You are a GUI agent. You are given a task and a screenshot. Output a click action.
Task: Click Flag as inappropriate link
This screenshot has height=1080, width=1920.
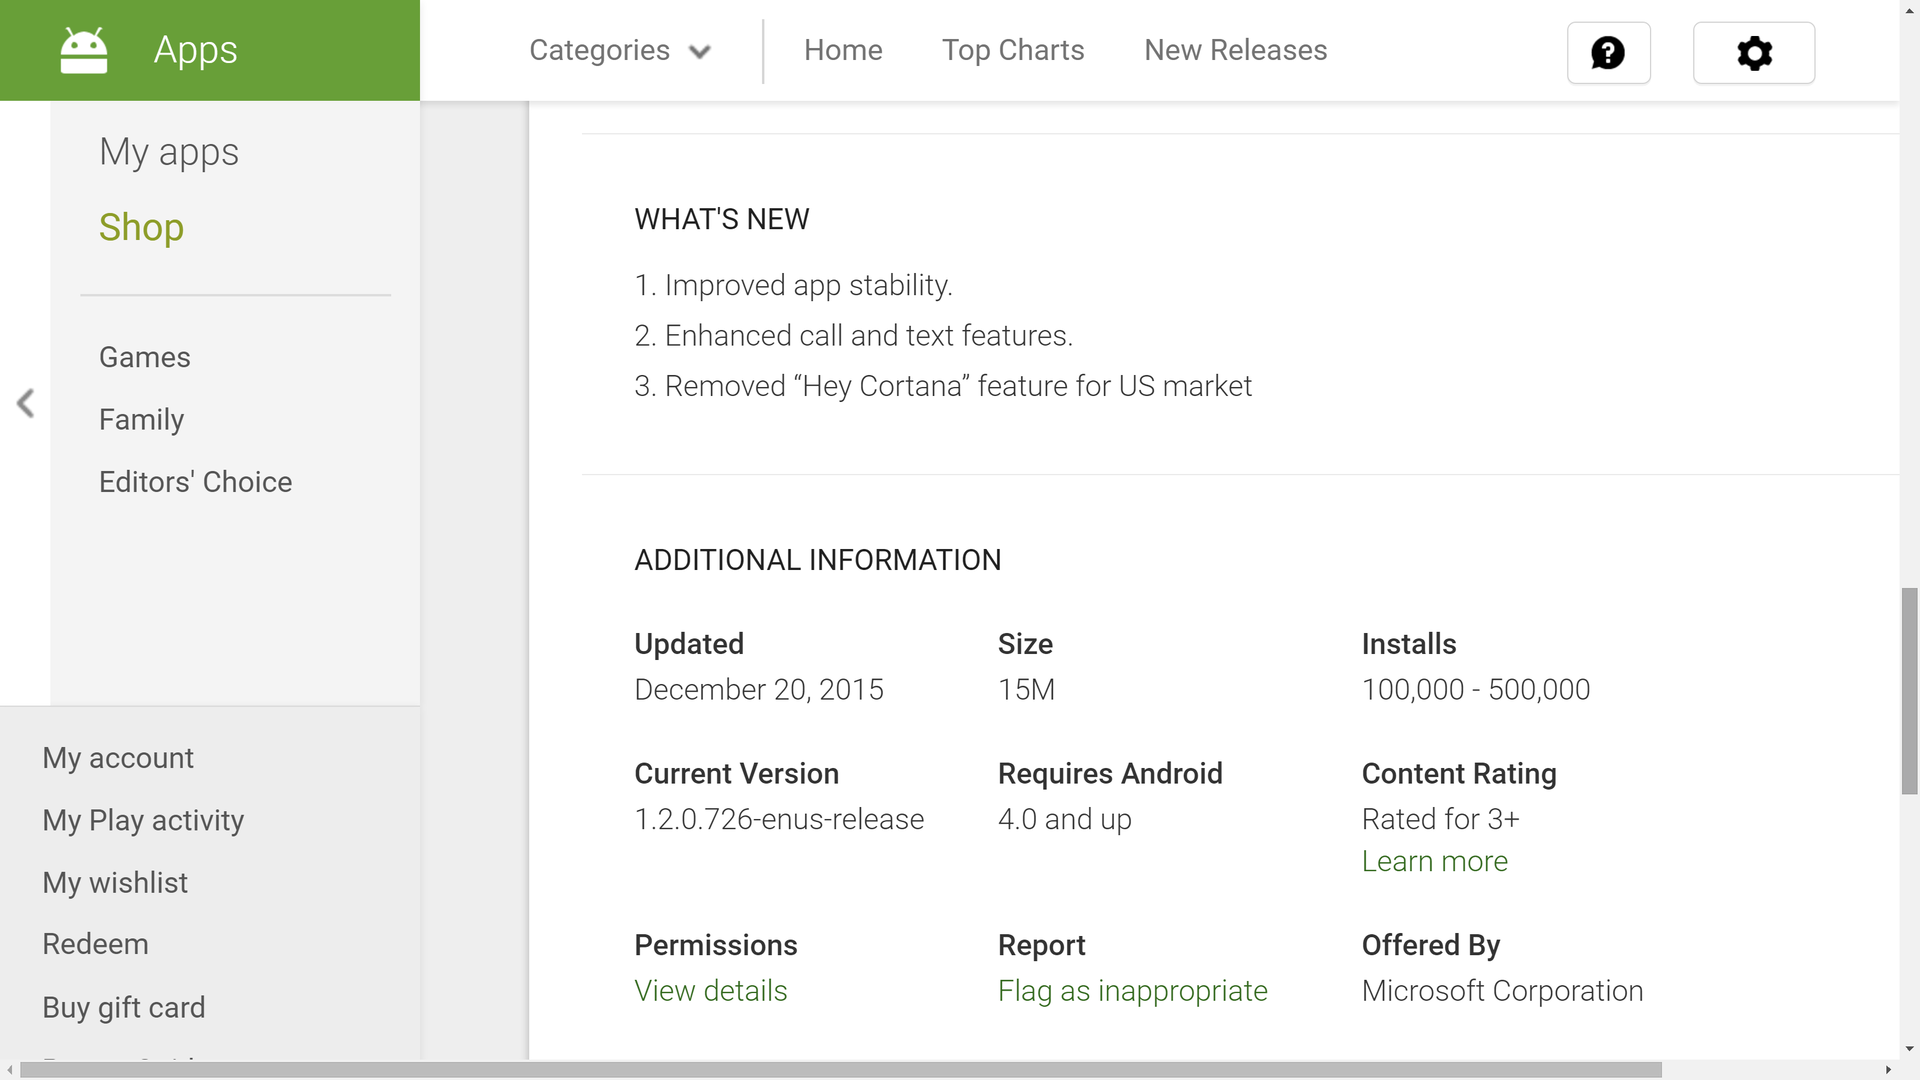pyautogui.click(x=1132, y=990)
